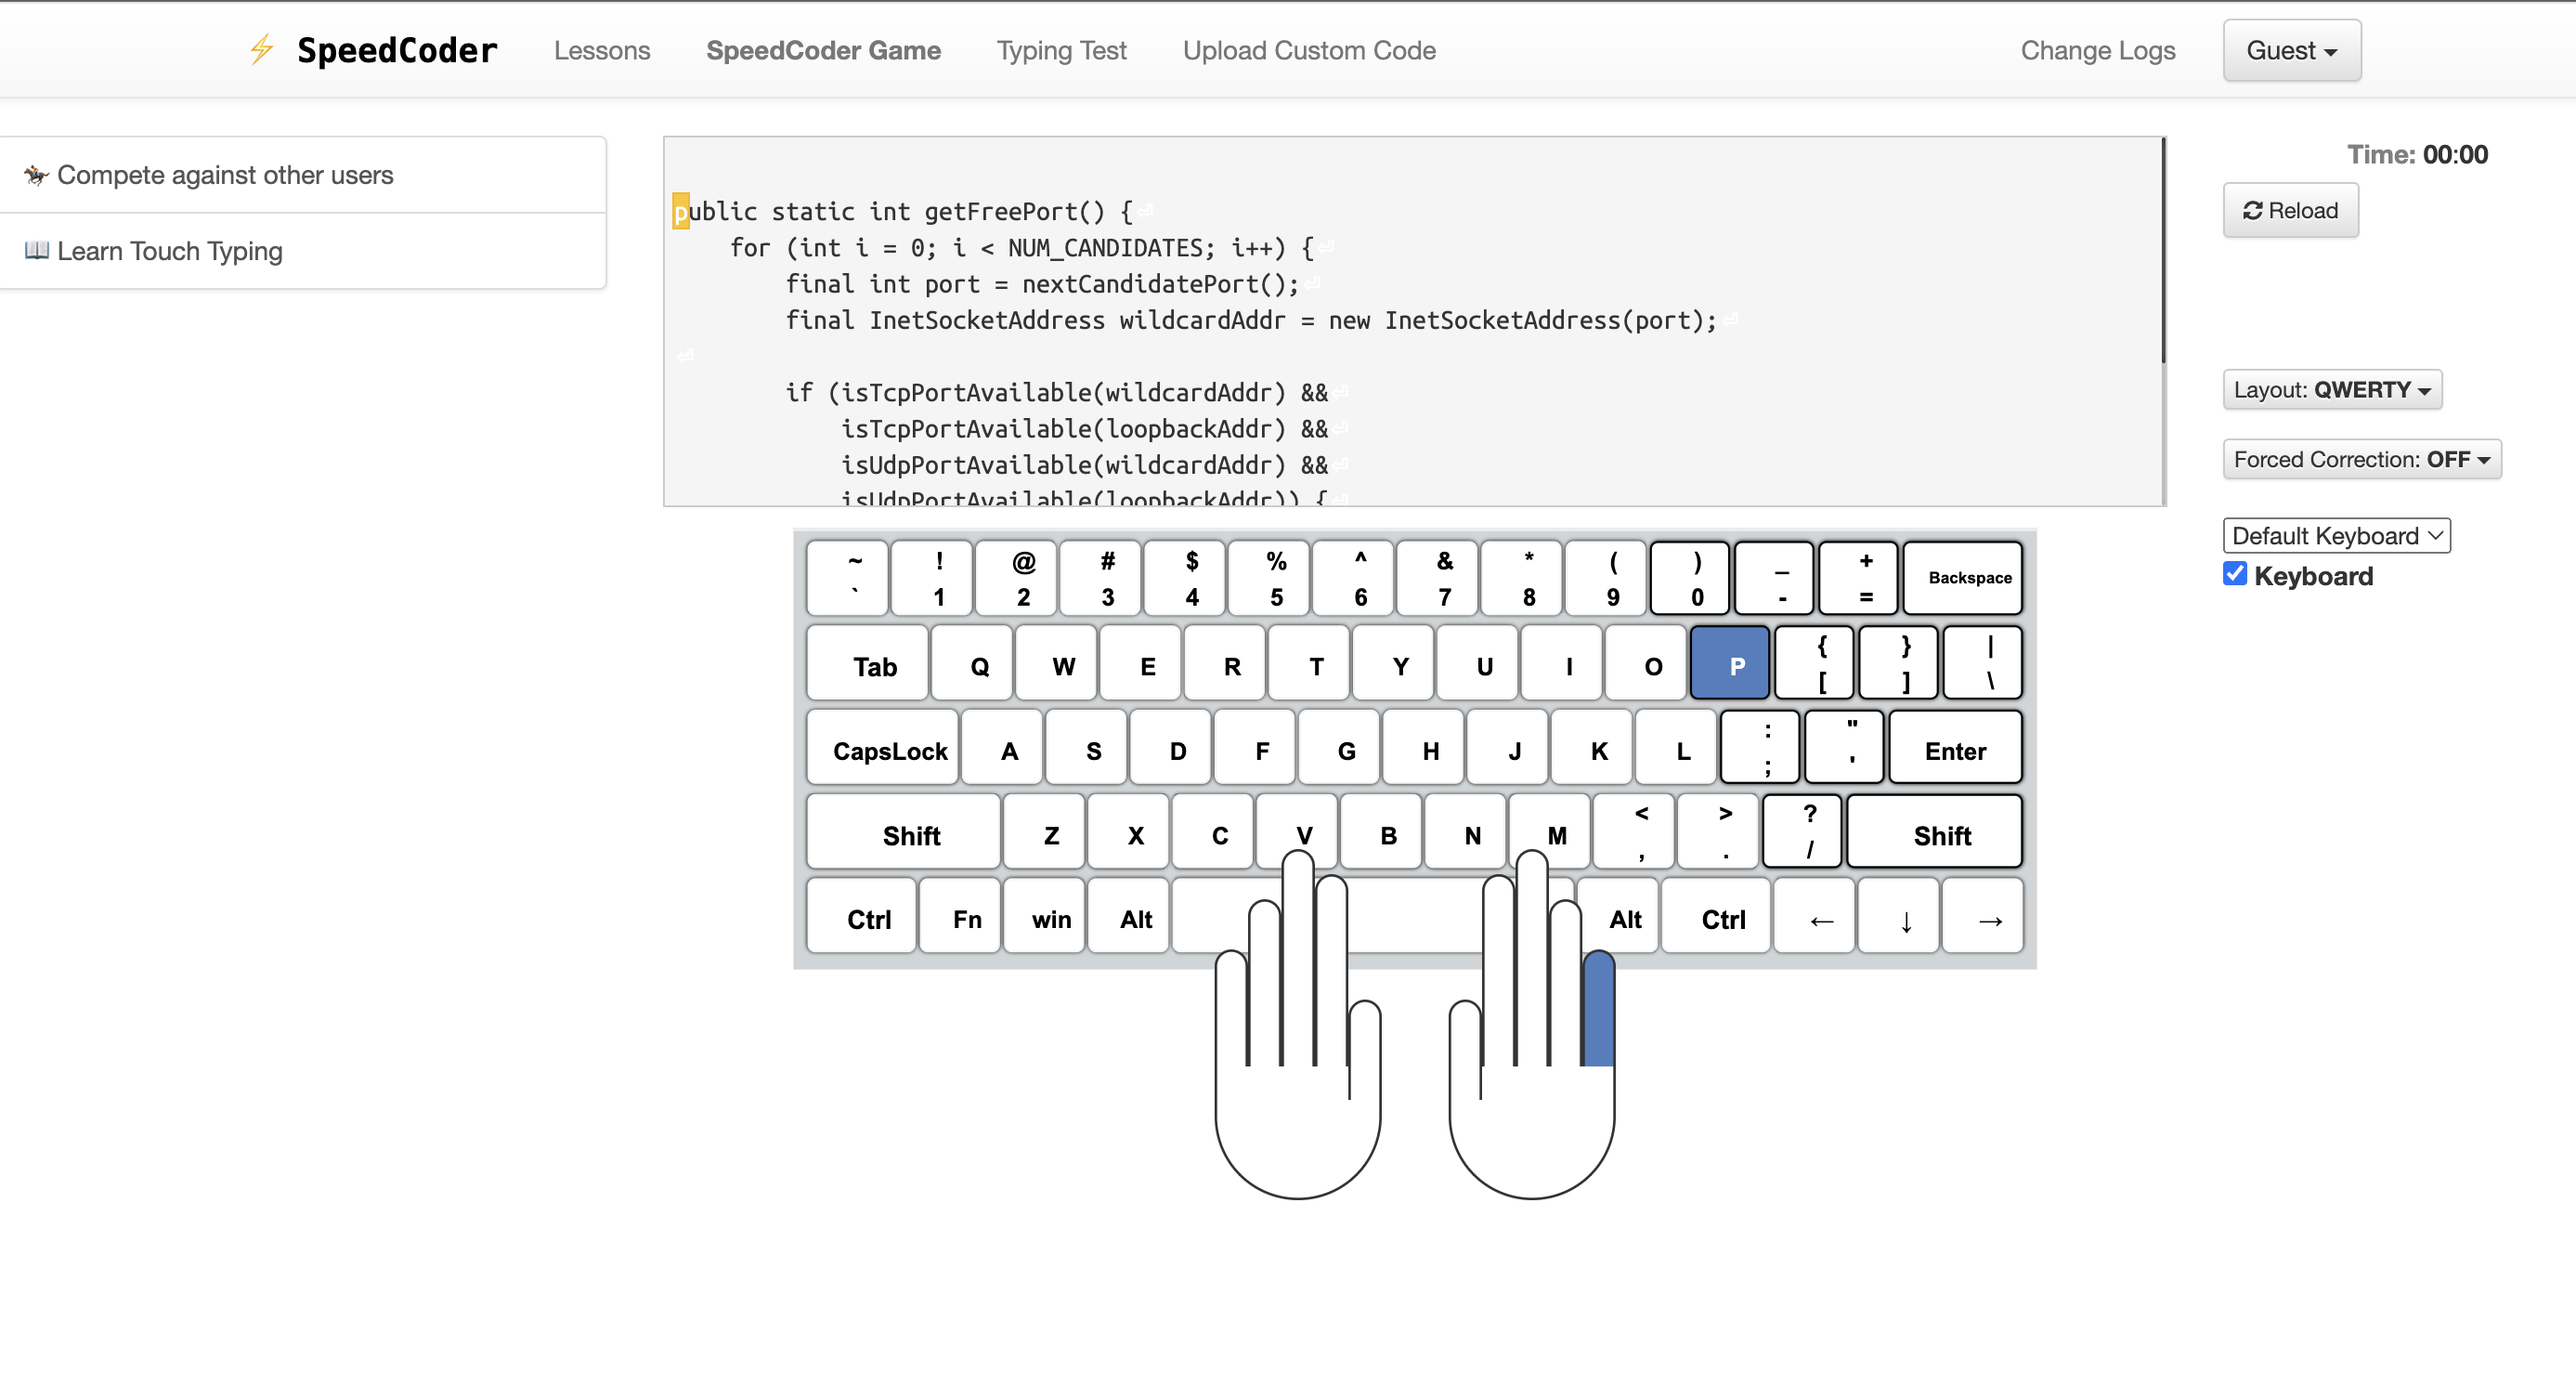
Task: Click the down arrow key on virtual keyboard
Action: [x=1899, y=918]
